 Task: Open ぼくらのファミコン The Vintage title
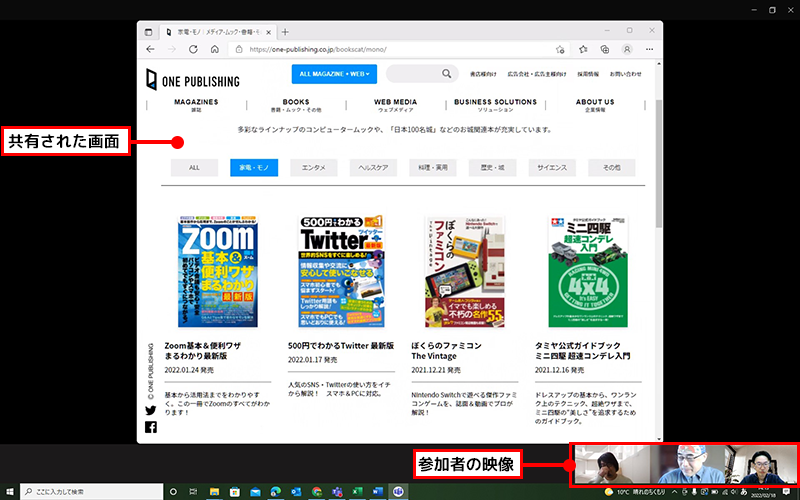coord(446,351)
